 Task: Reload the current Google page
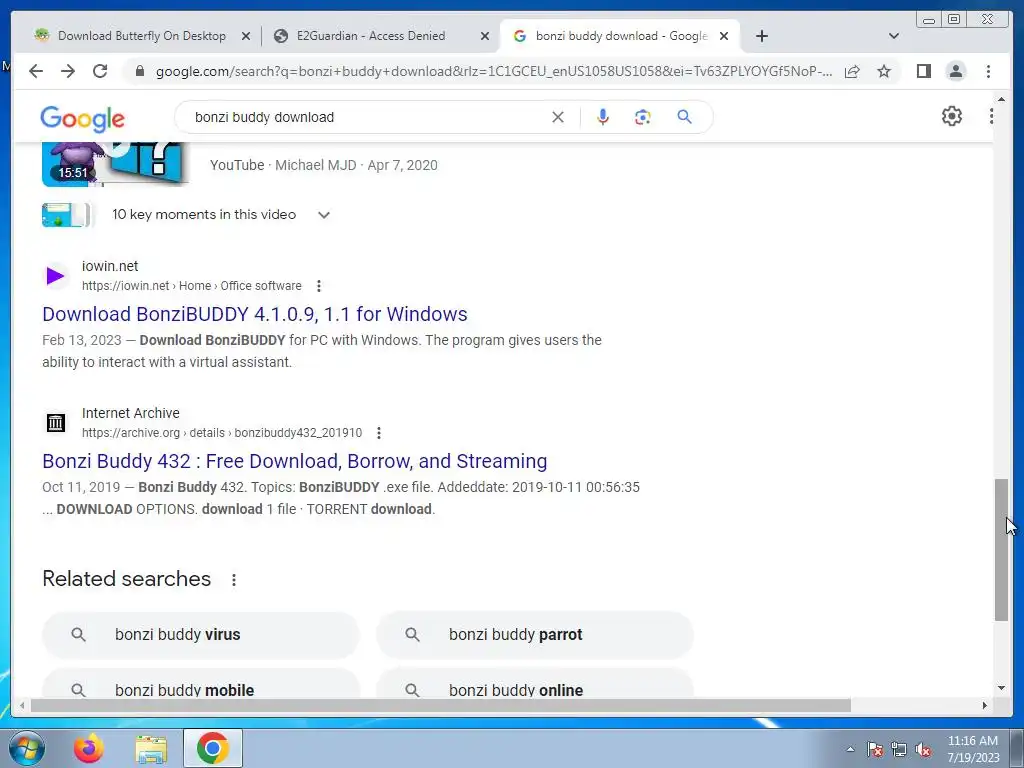point(100,71)
